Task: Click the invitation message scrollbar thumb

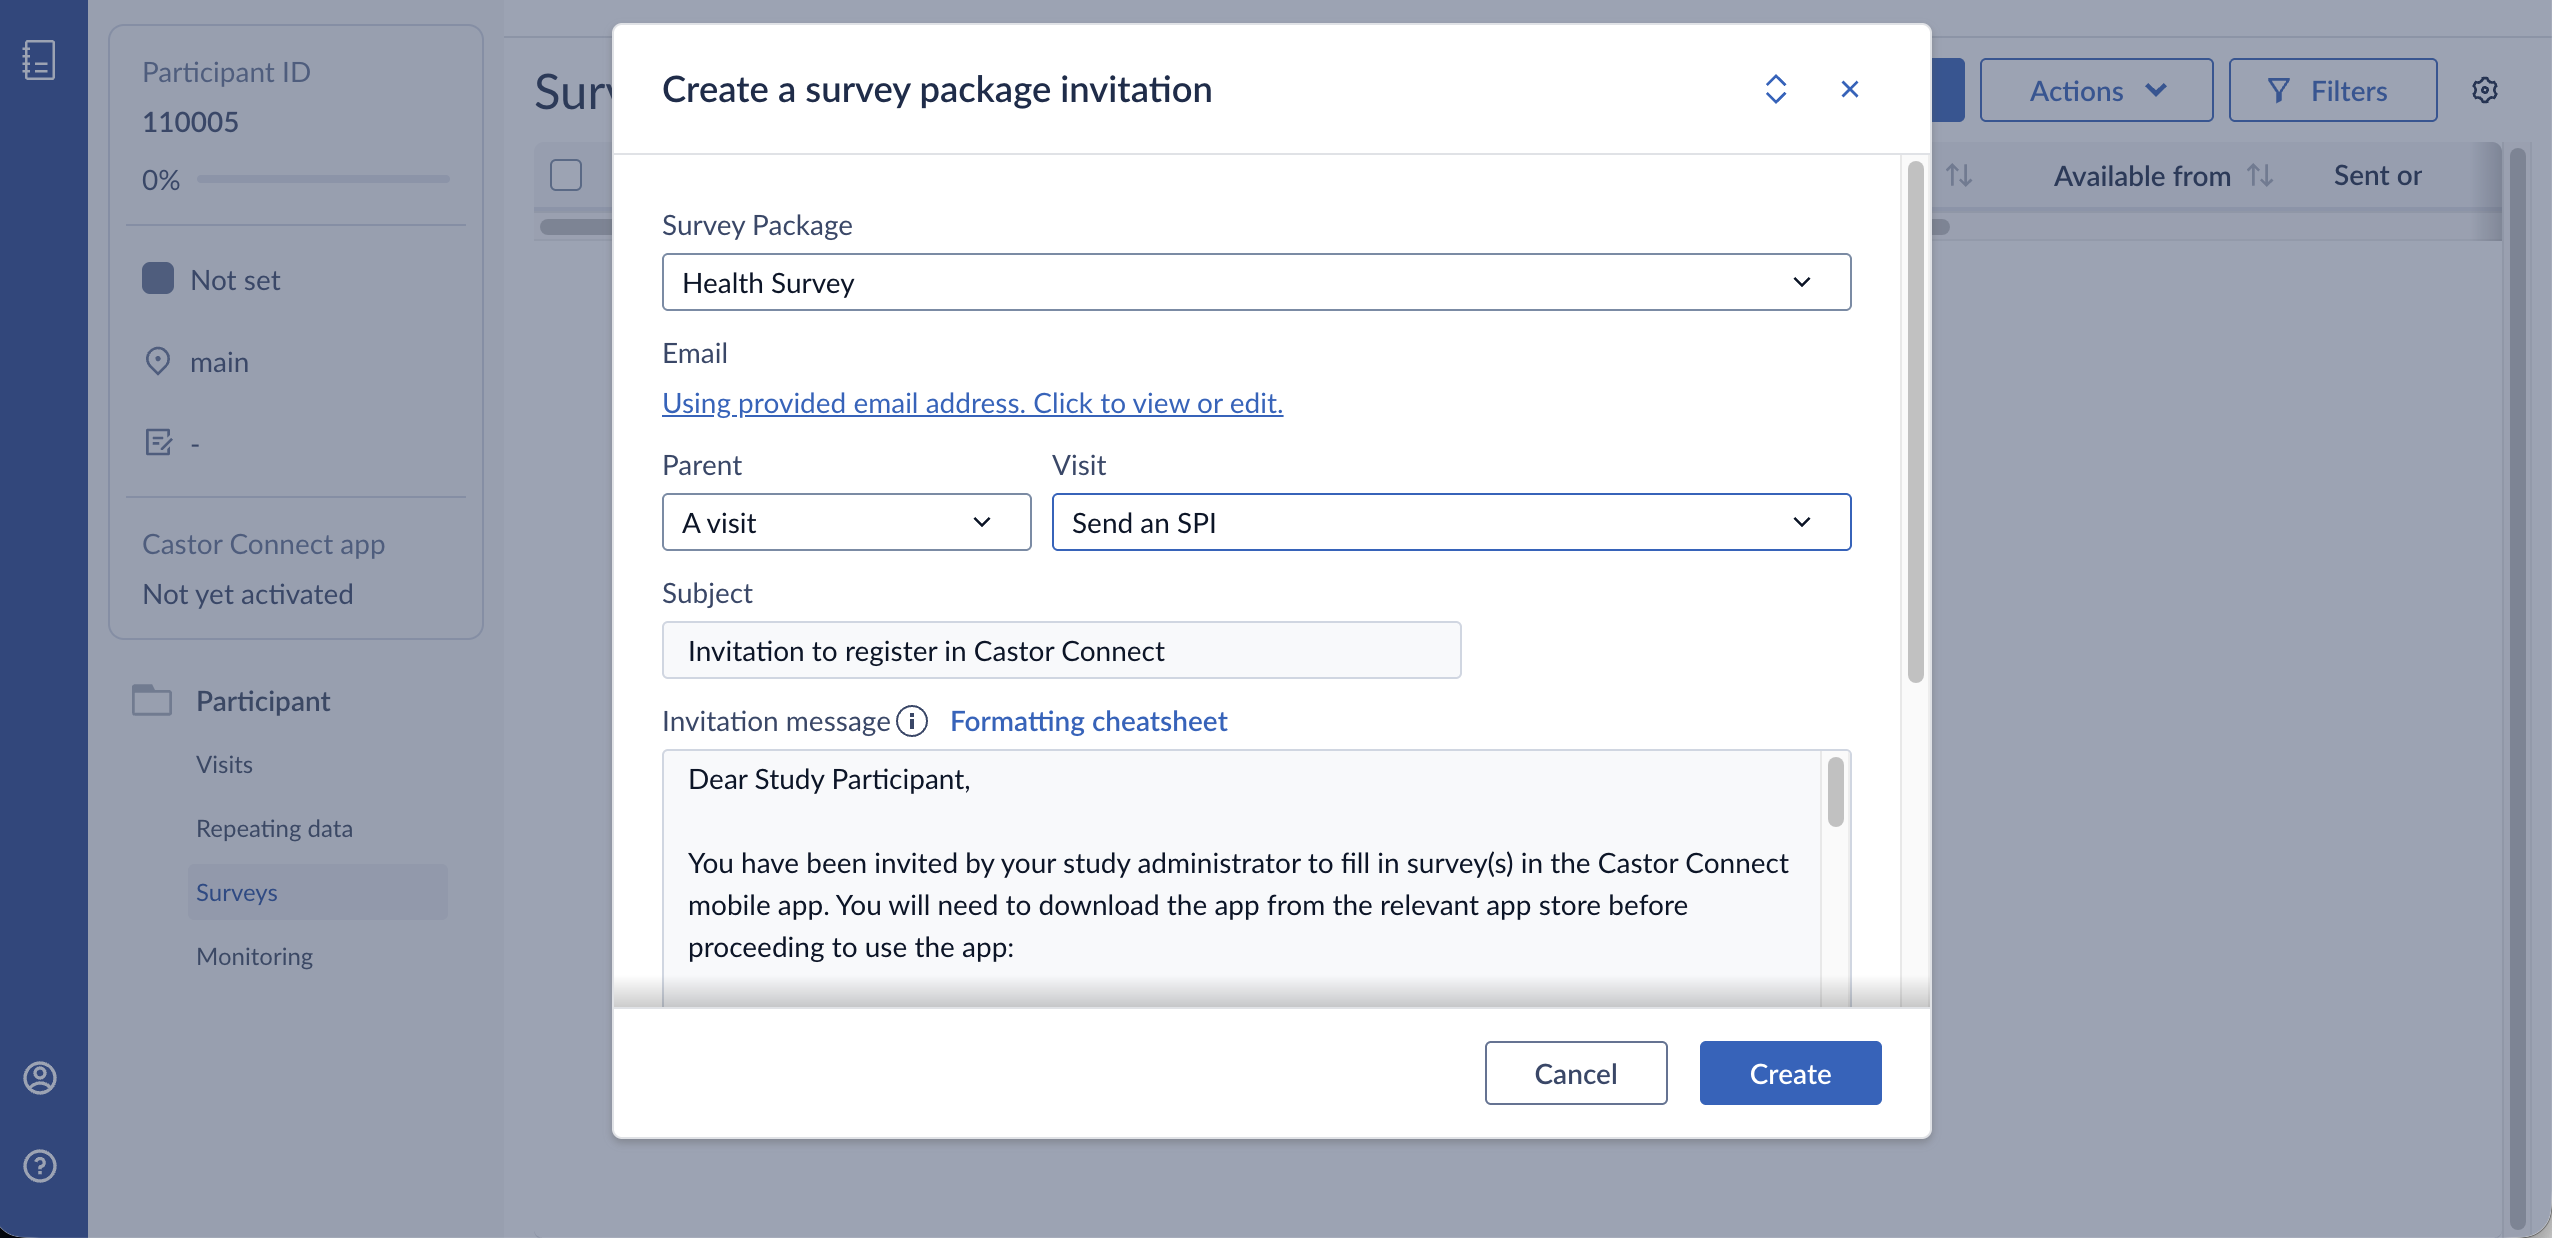Action: 1836,792
